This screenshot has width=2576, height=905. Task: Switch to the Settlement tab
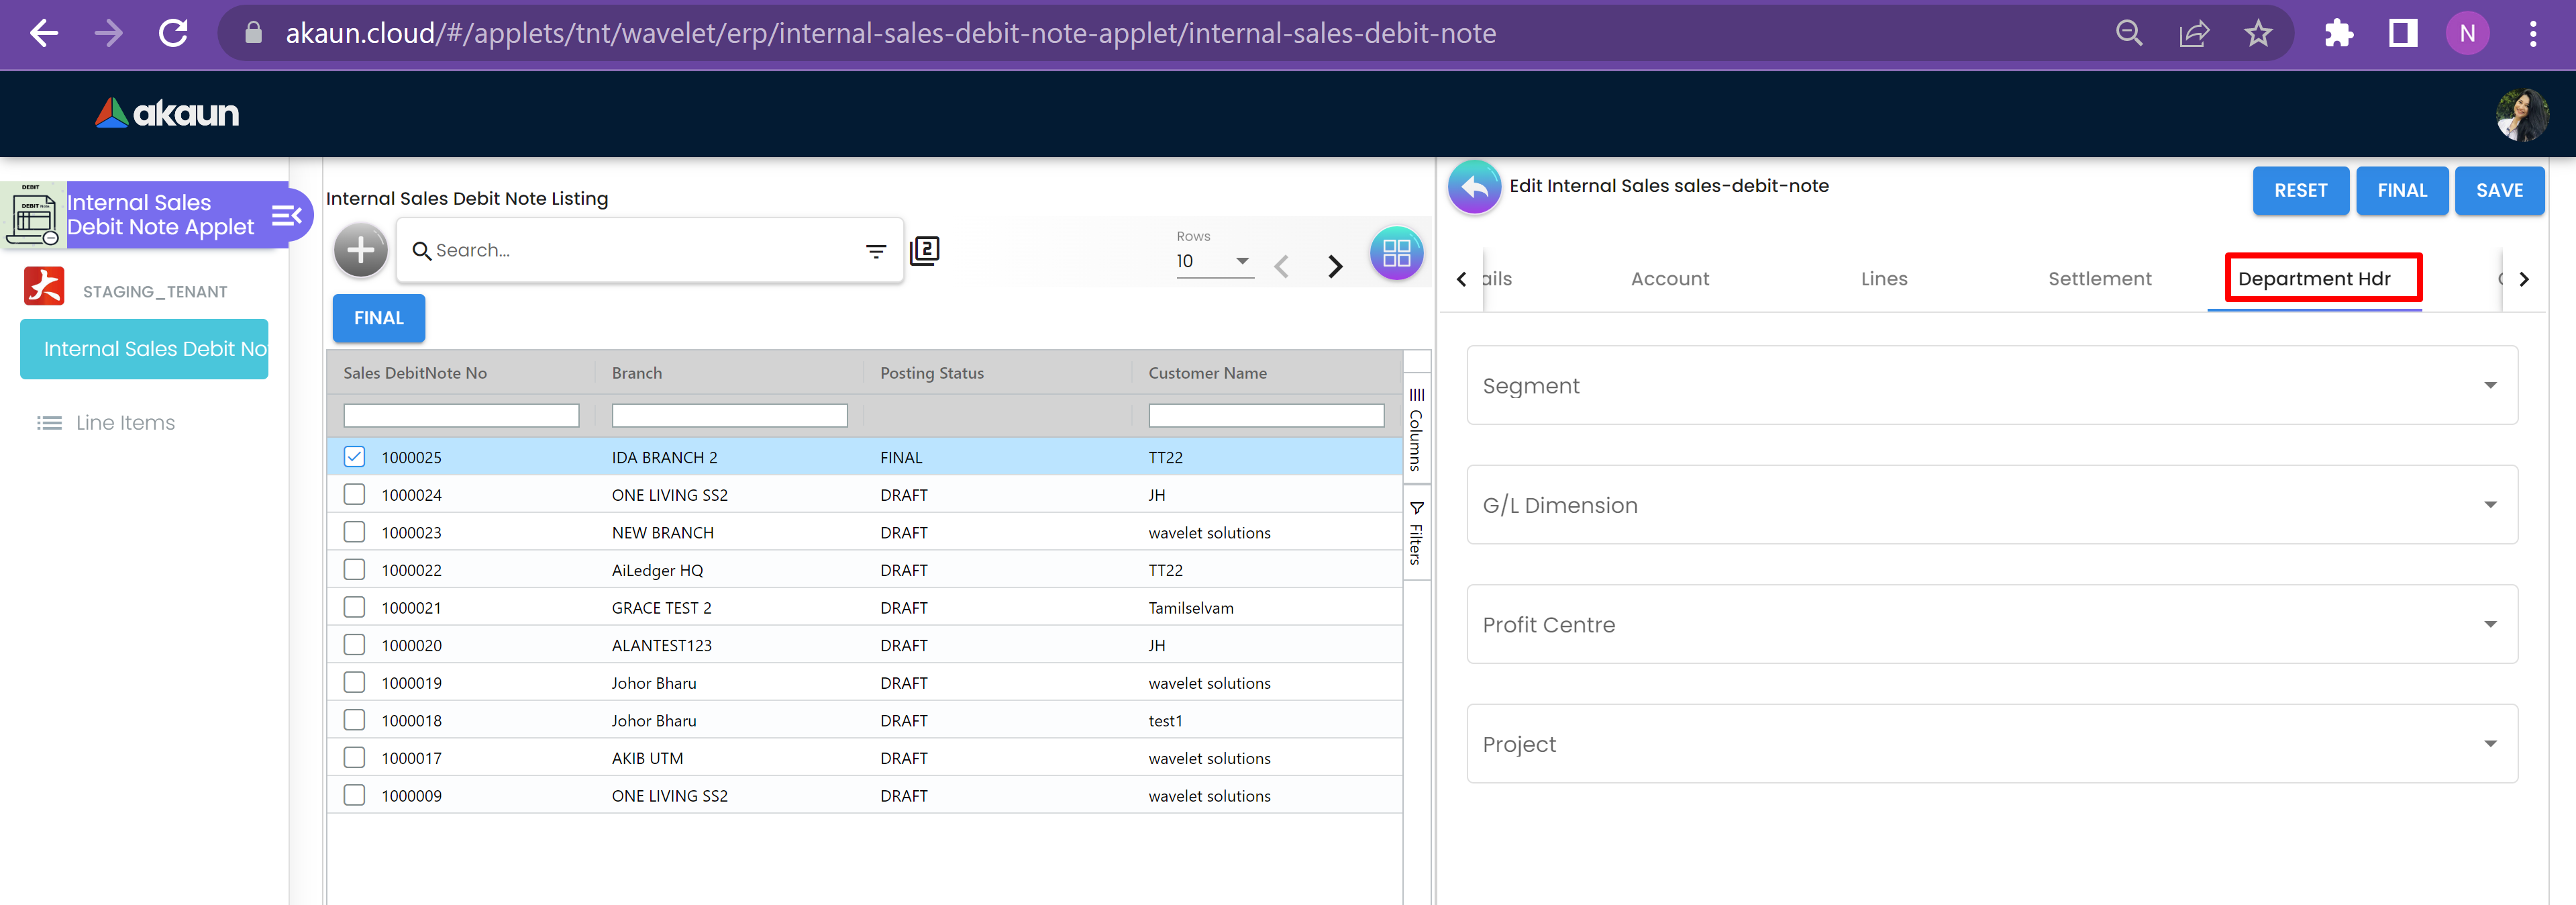[x=2098, y=279]
